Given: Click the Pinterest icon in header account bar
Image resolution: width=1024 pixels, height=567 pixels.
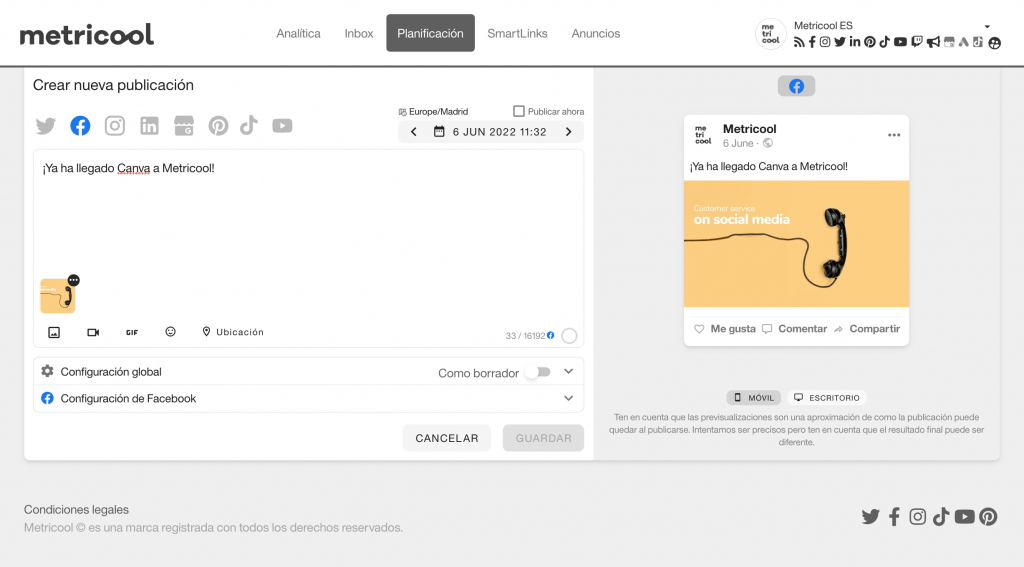Looking at the screenshot, I should point(870,42).
